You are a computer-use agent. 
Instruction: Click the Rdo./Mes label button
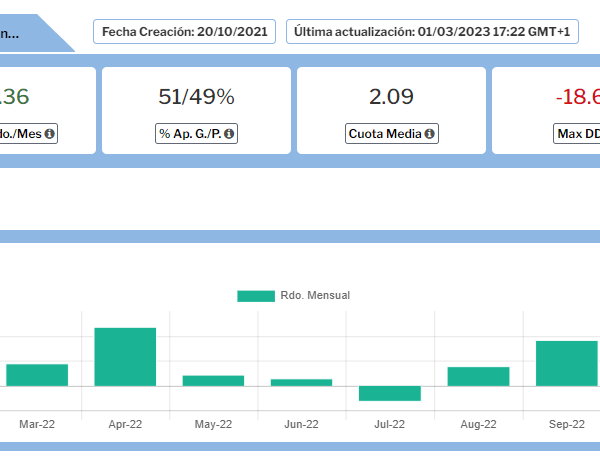29,134
